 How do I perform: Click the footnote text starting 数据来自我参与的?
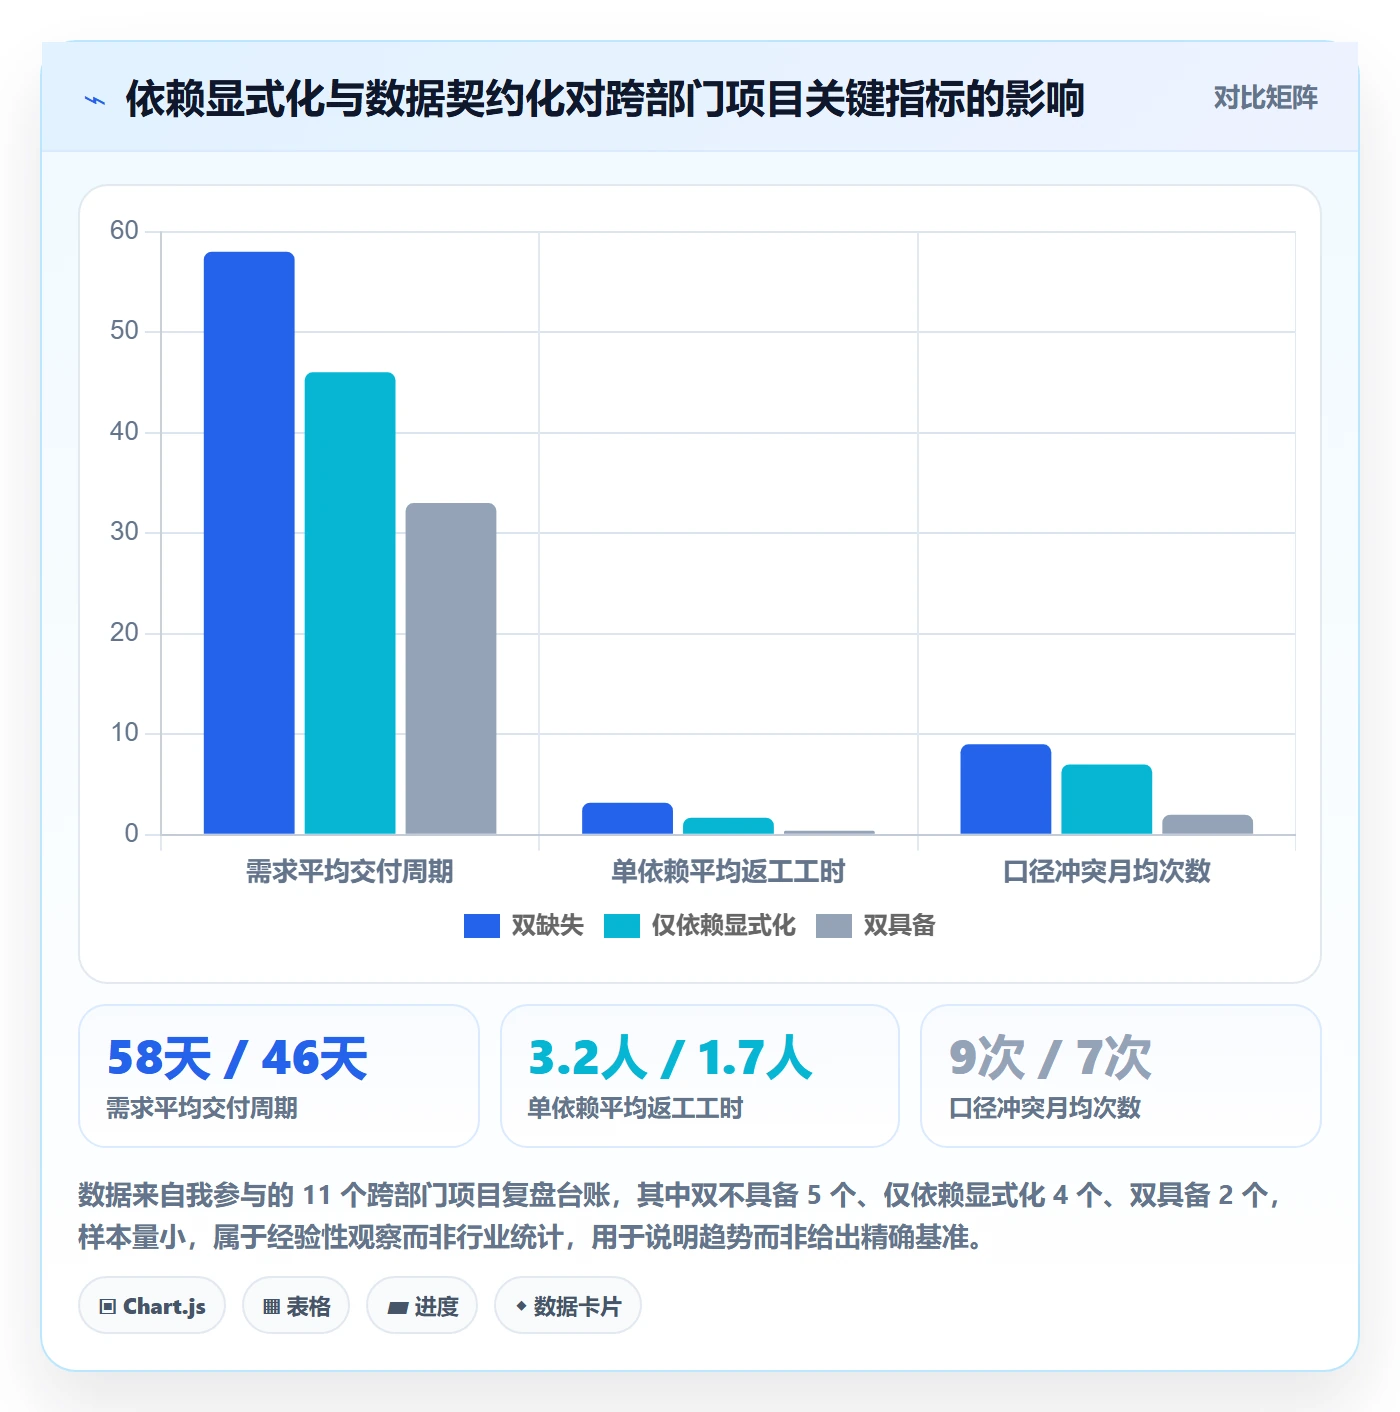pos(680,1216)
